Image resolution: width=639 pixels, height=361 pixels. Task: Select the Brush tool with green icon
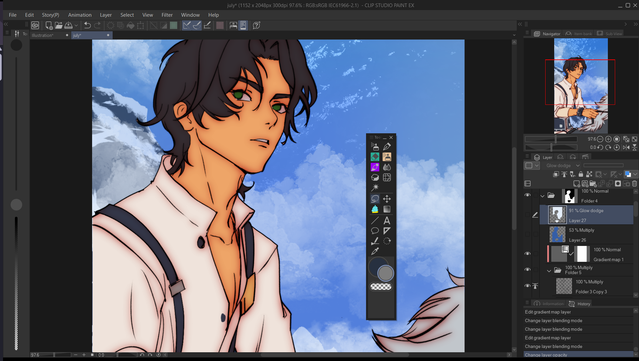375,157
